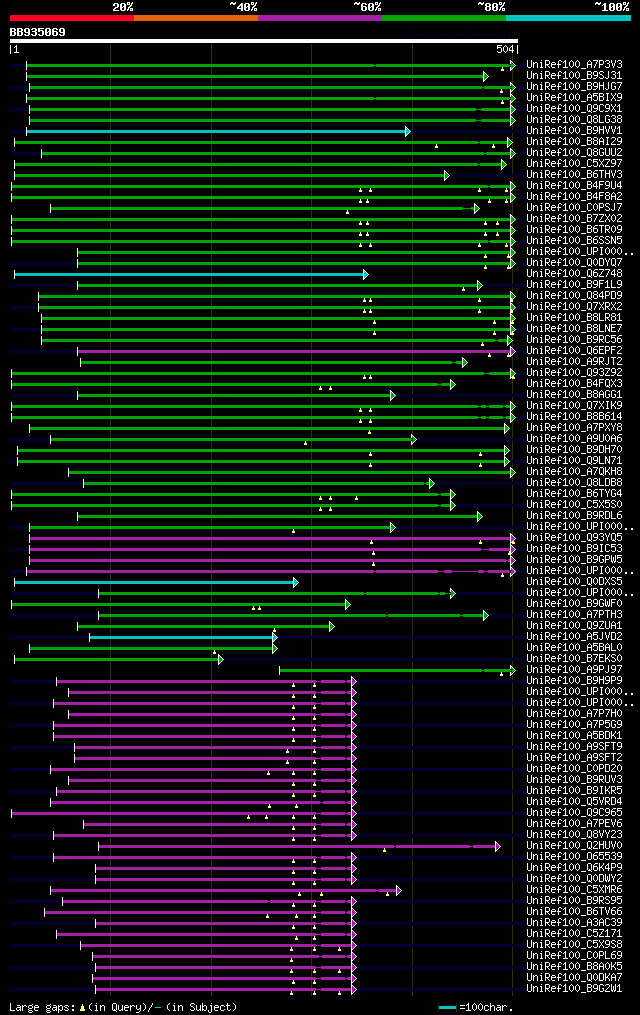Click arrowhead ending the B8AGG1 green alignment

(393, 396)
